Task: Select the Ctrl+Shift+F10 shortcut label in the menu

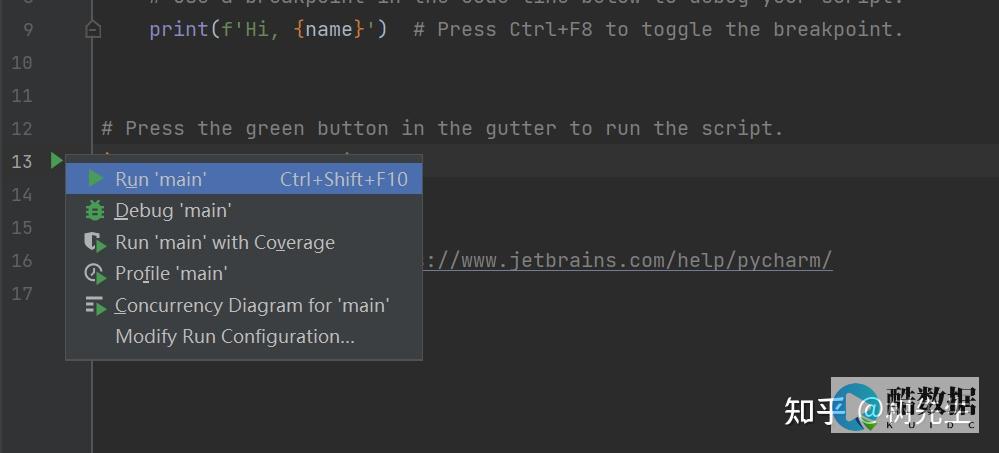Action: (344, 179)
